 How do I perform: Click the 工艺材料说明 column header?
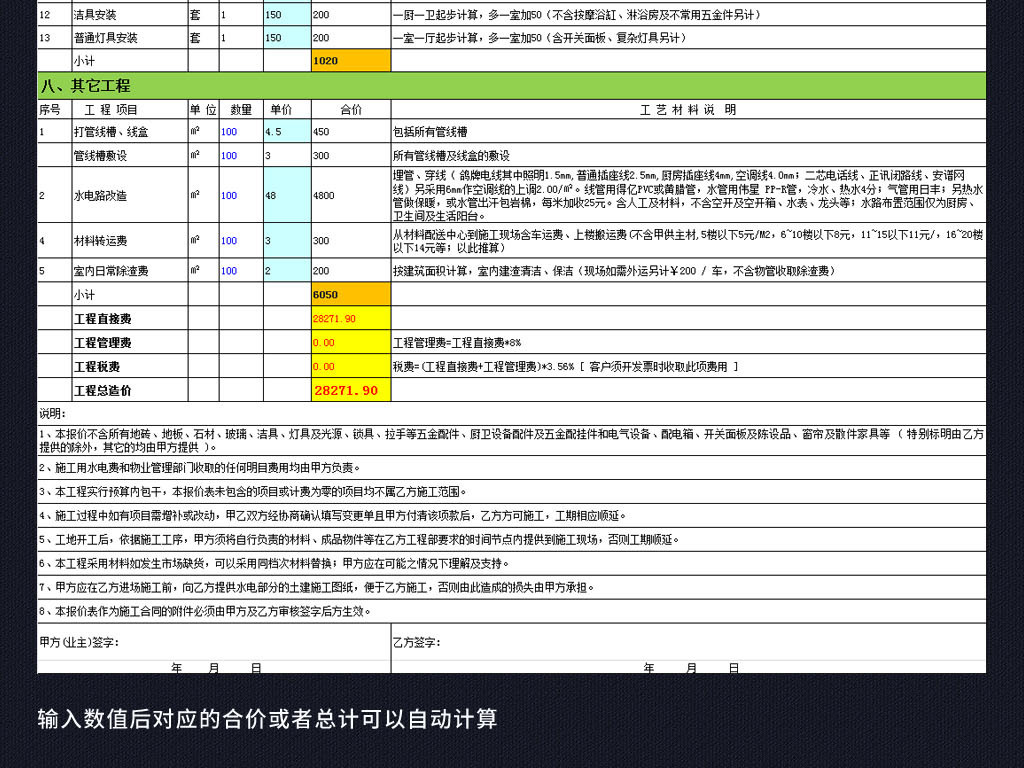click(x=688, y=110)
